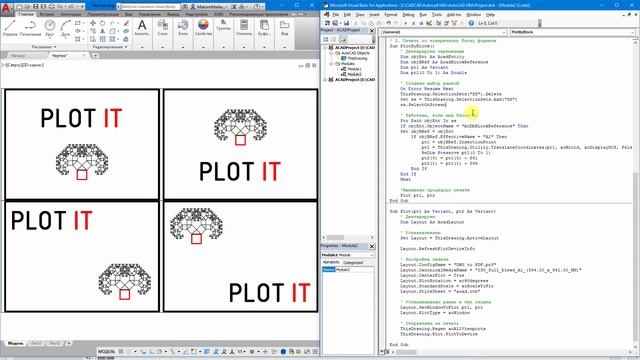Viewport: 640px width, 360px height.
Task: Open the View panel in ribbon
Action: coord(284,27)
